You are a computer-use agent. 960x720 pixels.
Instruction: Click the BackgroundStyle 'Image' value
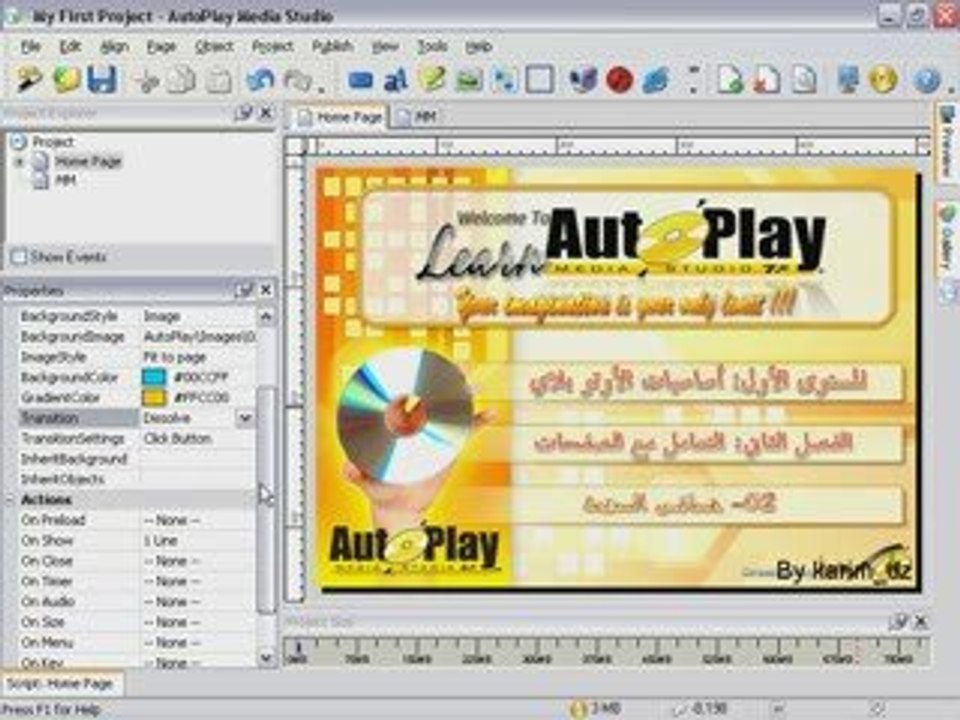pyautogui.click(x=162, y=317)
